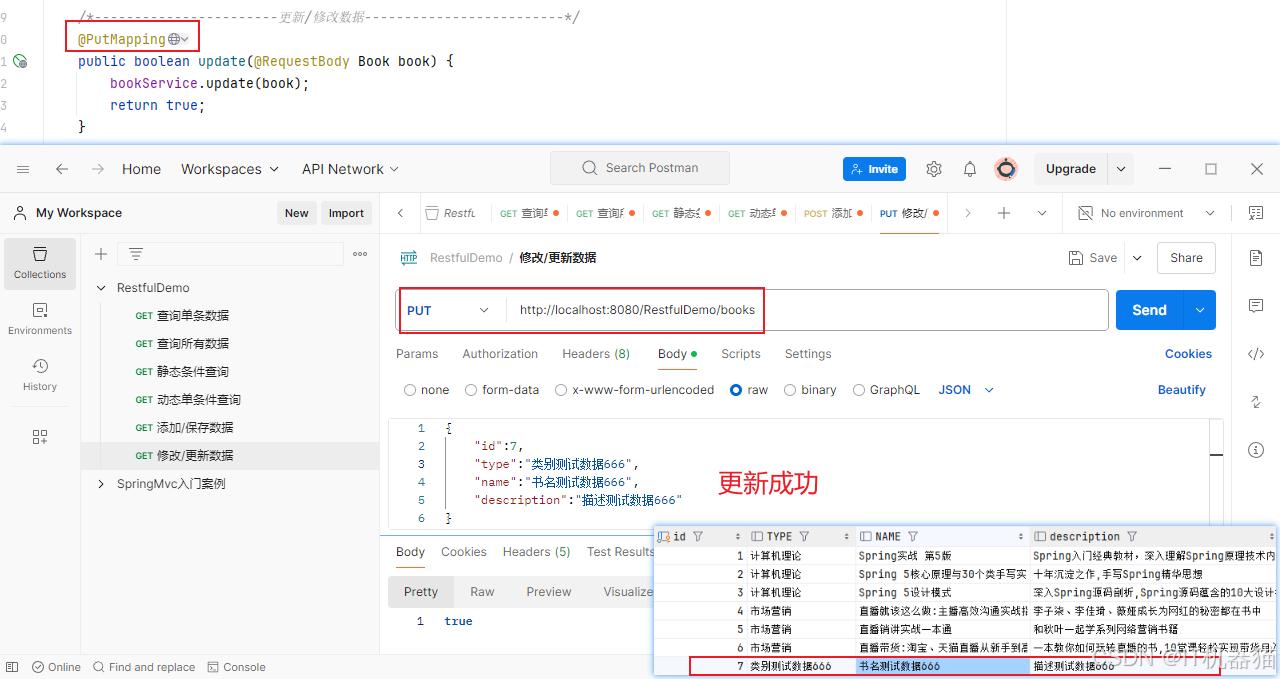Toggle sidebar icon in status bar
Image resolution: width=1280 pixels, height=679 pixels.
click(x=13, y=667)
